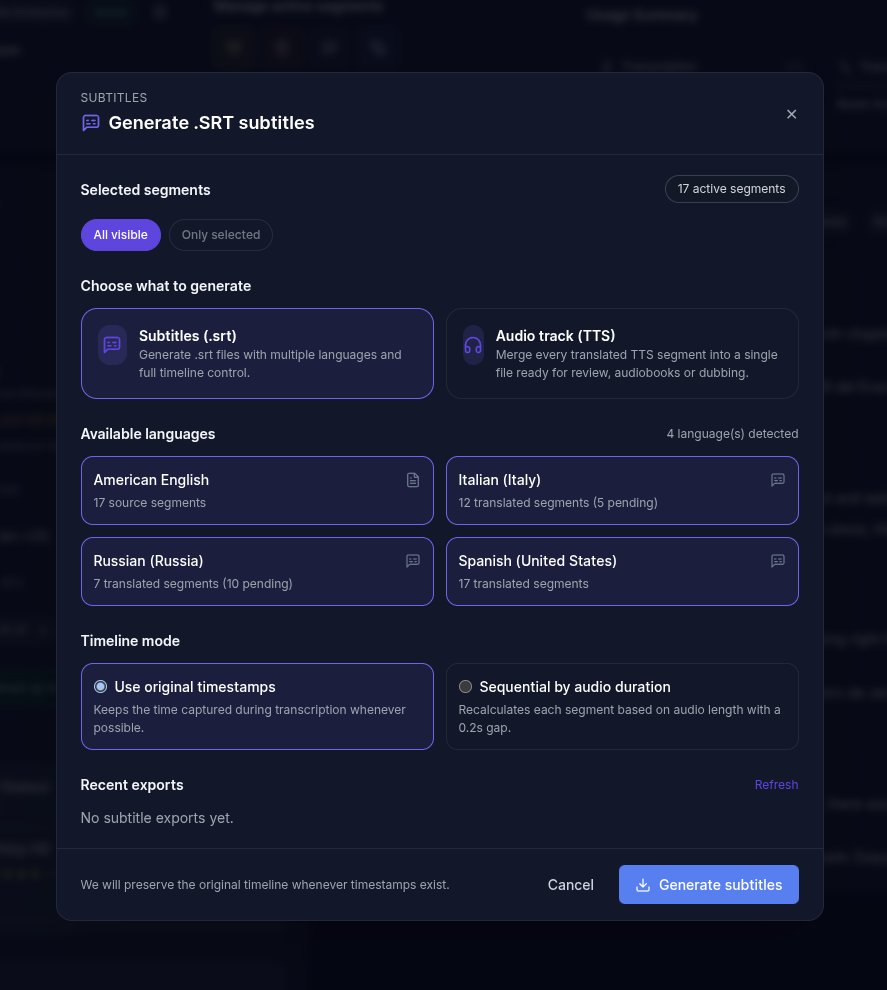Switch to All visible segments
This screenshot has width=887, height=990.
coord(120,235)
